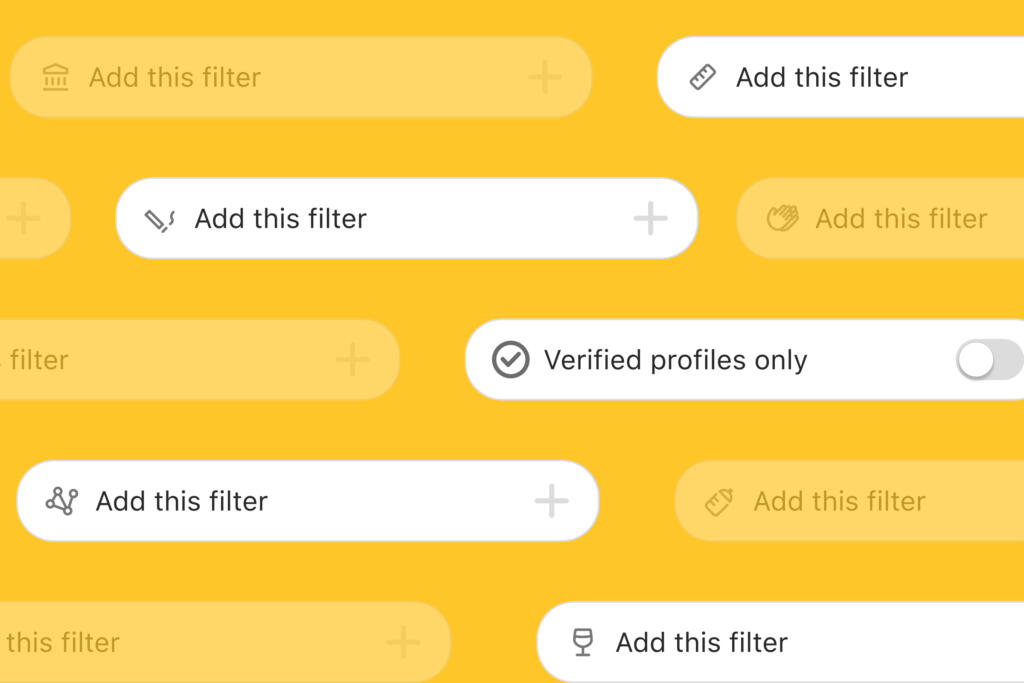
Task: Click the plus on the left-edge partial pill
Action: coord(22,218)
